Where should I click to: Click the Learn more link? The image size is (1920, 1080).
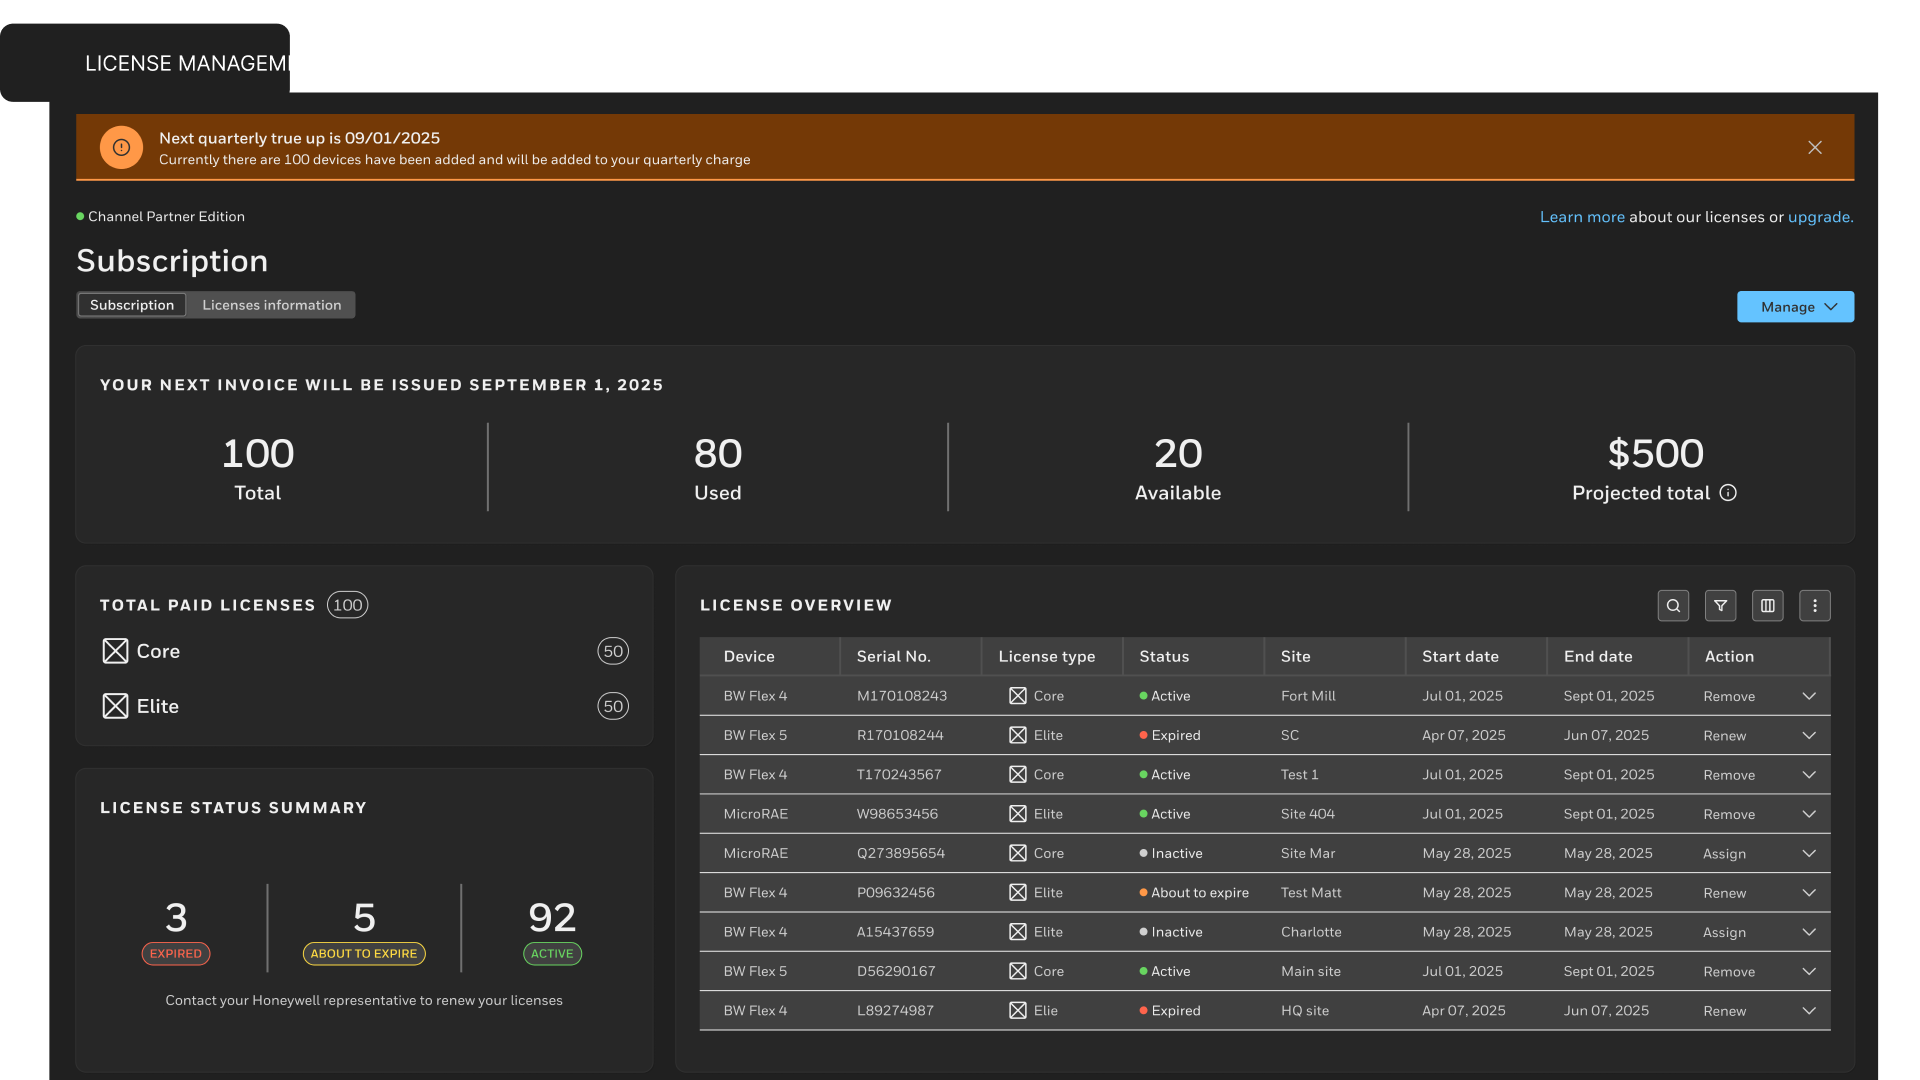pos(1582,217)
